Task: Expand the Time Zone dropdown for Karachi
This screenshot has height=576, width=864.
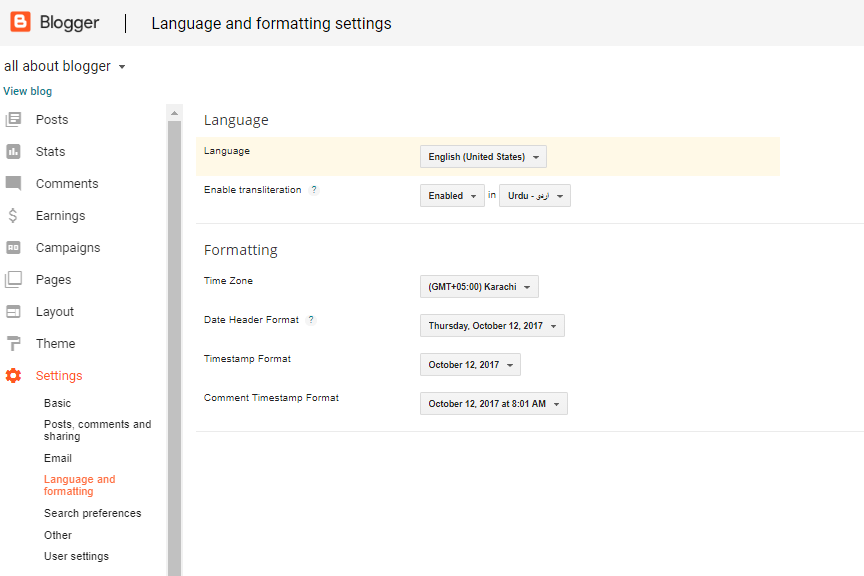Action: 479,286
